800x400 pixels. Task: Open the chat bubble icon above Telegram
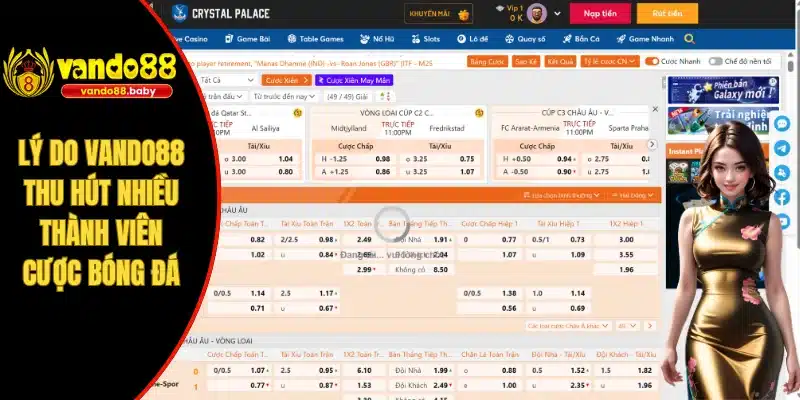tap(782, 123)
